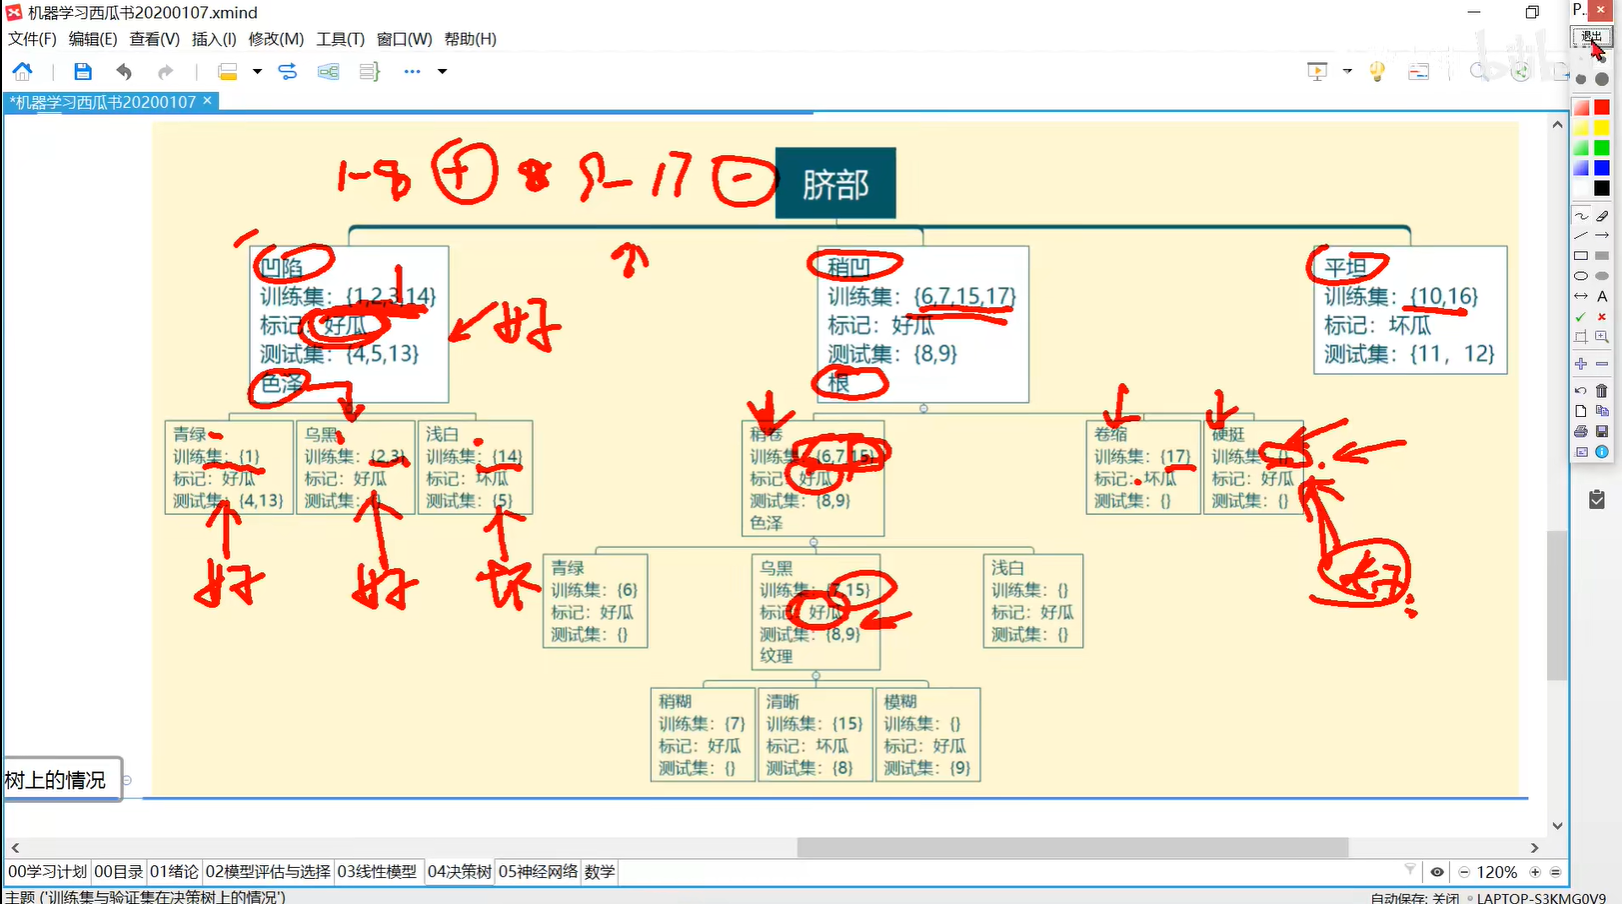
Task: Pick the solid red pen color
Action: click(x=1602, y=107)
